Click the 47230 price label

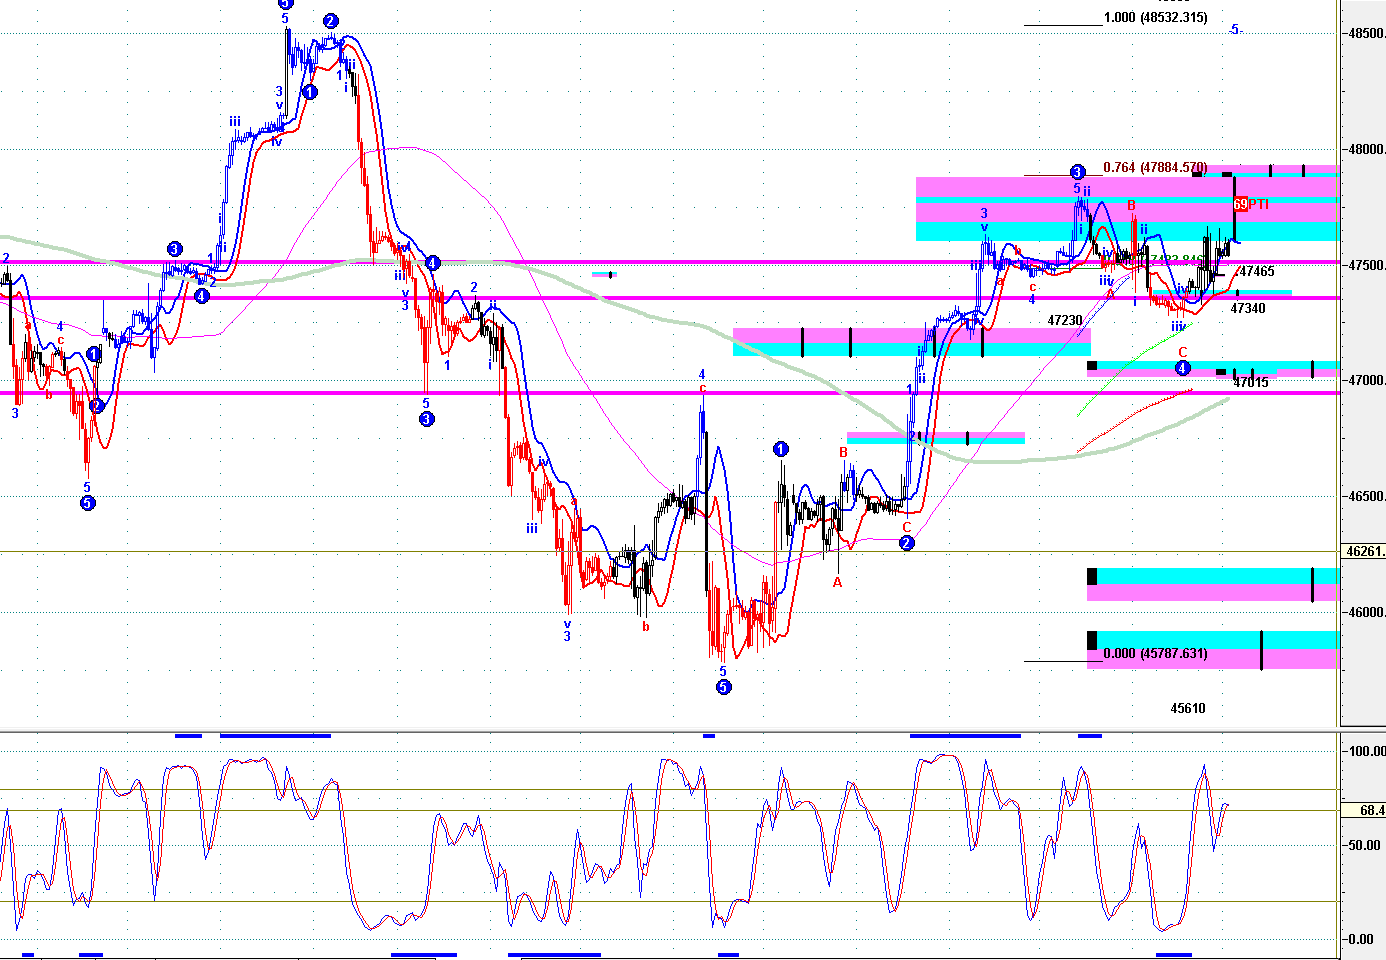1065,321
